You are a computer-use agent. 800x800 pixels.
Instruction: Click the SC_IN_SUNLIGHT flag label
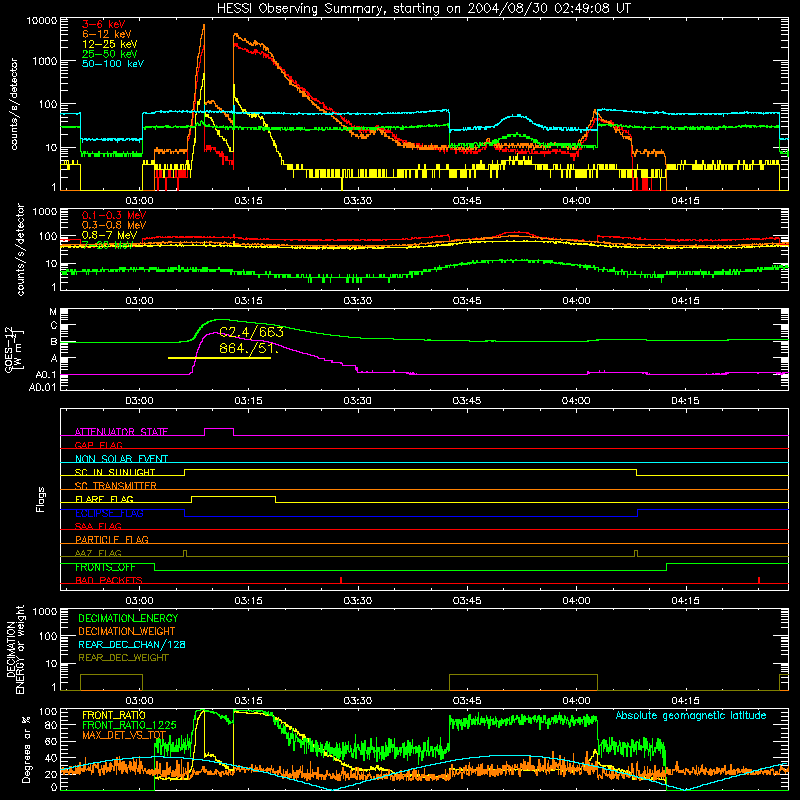click(115, 472)
